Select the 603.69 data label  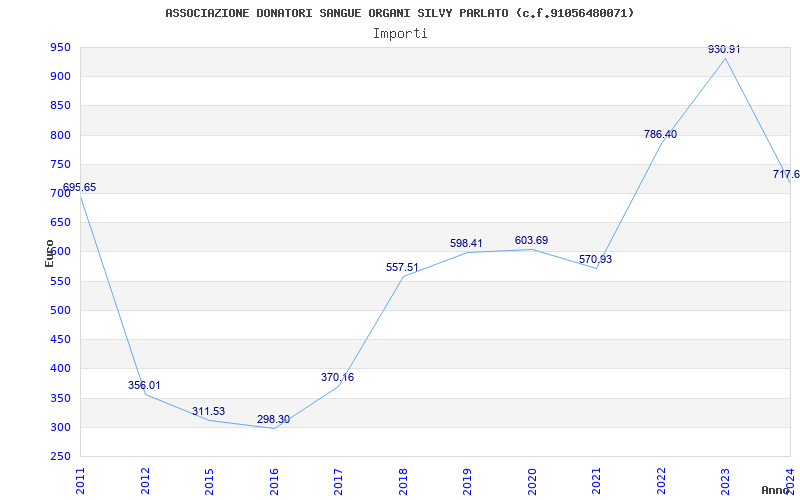click(531, 240)
